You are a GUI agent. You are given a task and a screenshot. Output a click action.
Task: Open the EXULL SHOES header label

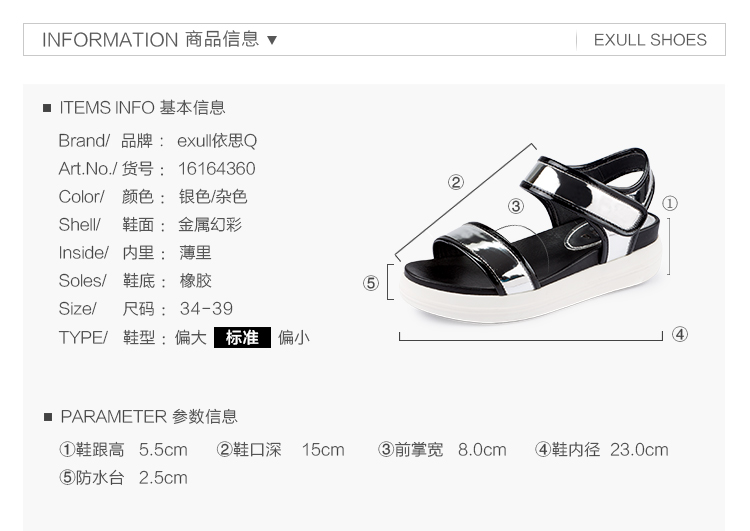[650, 40]
